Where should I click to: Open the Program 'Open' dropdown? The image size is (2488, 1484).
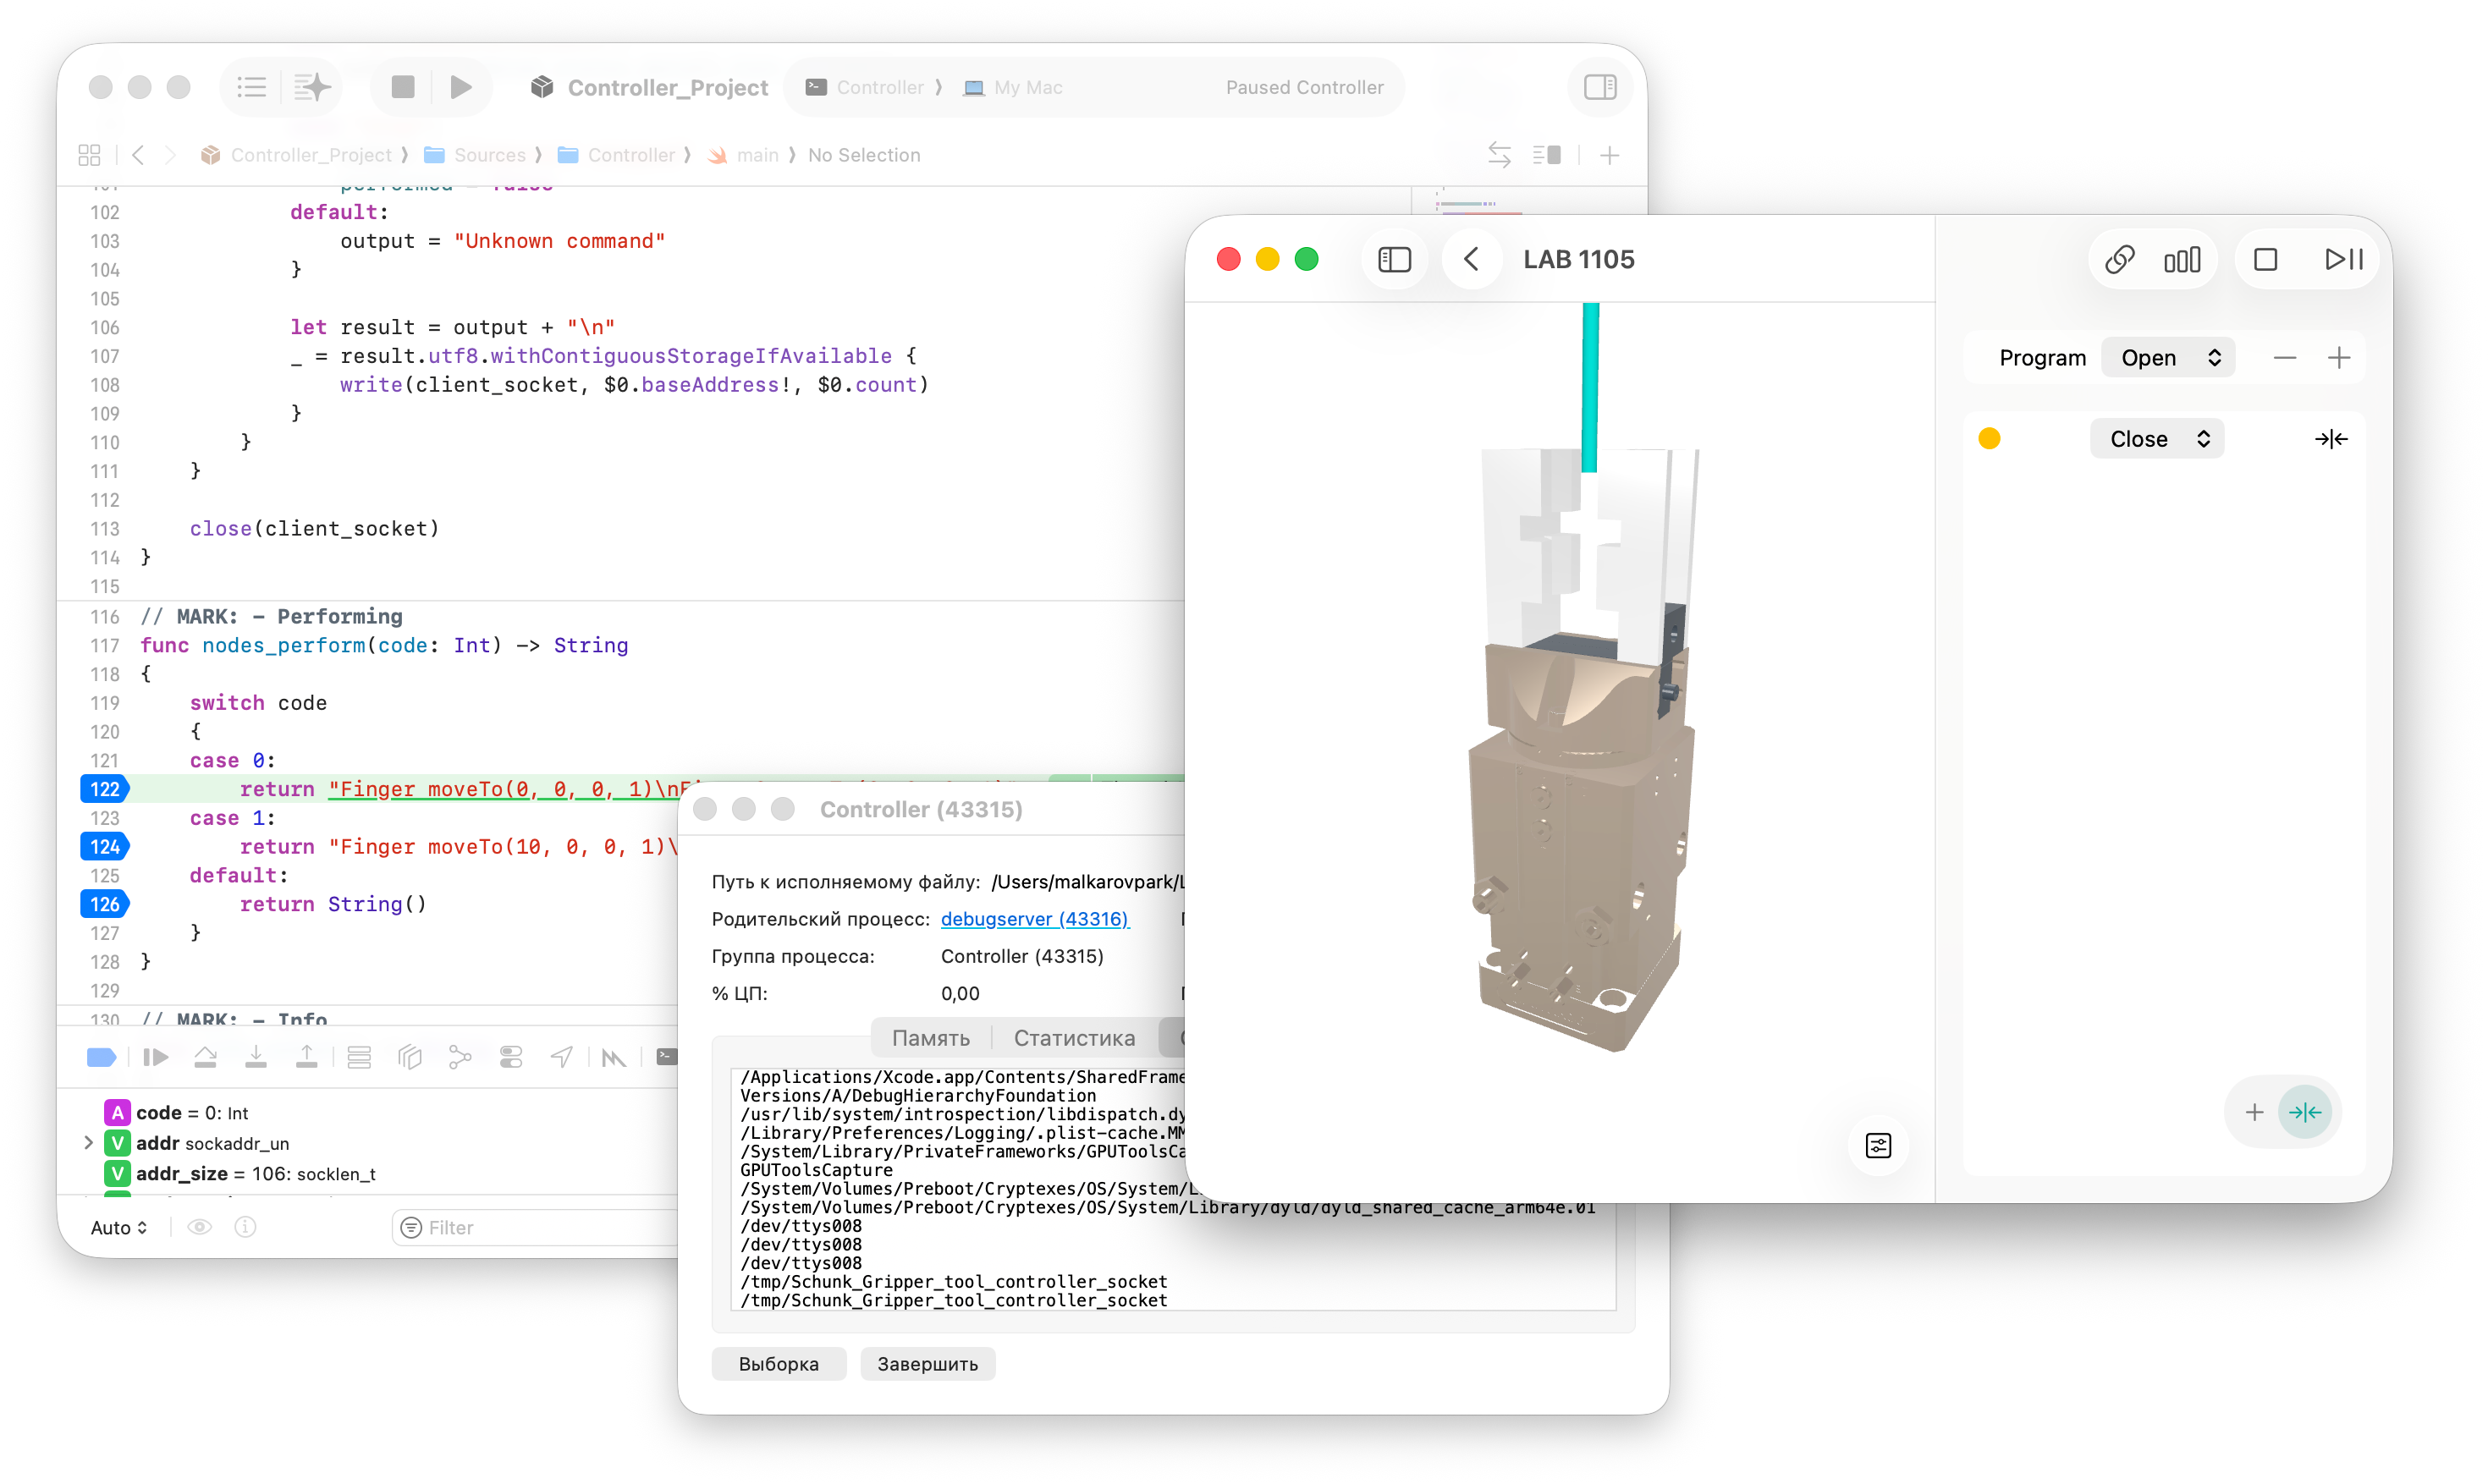tap(2168, 358)
